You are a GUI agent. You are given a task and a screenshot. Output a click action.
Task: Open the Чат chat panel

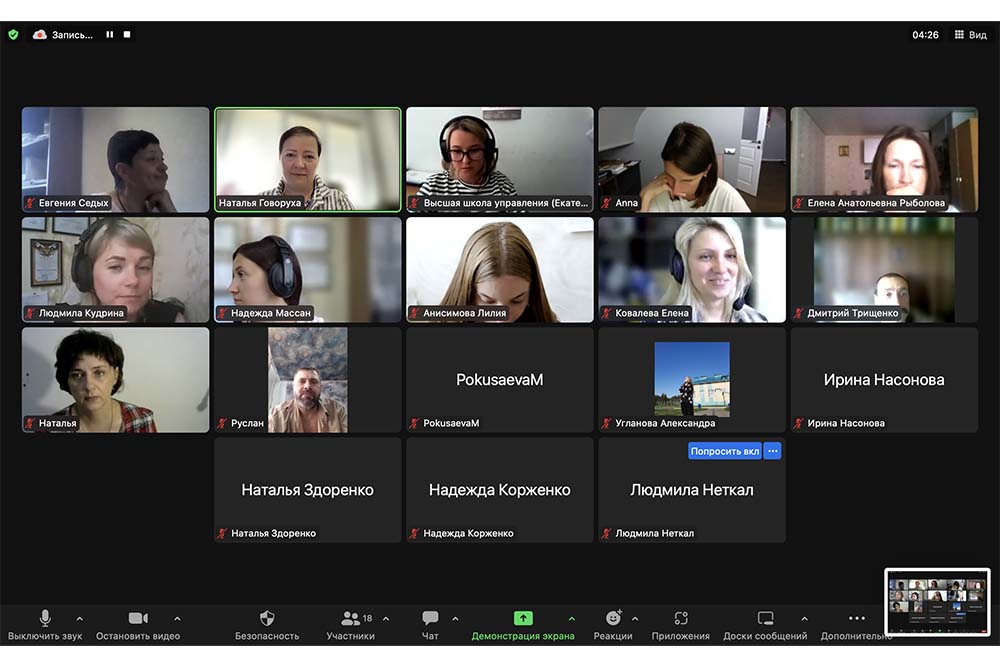coord(430,619)
